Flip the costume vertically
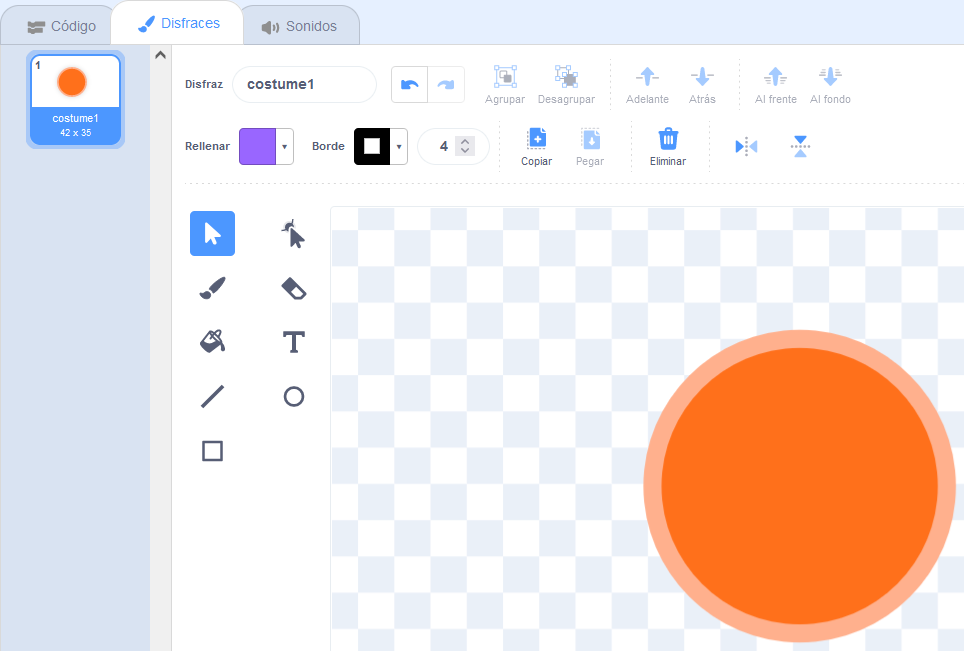Image resolution: width=964 pixels, height=651 pixels. [x=799, y=146]
